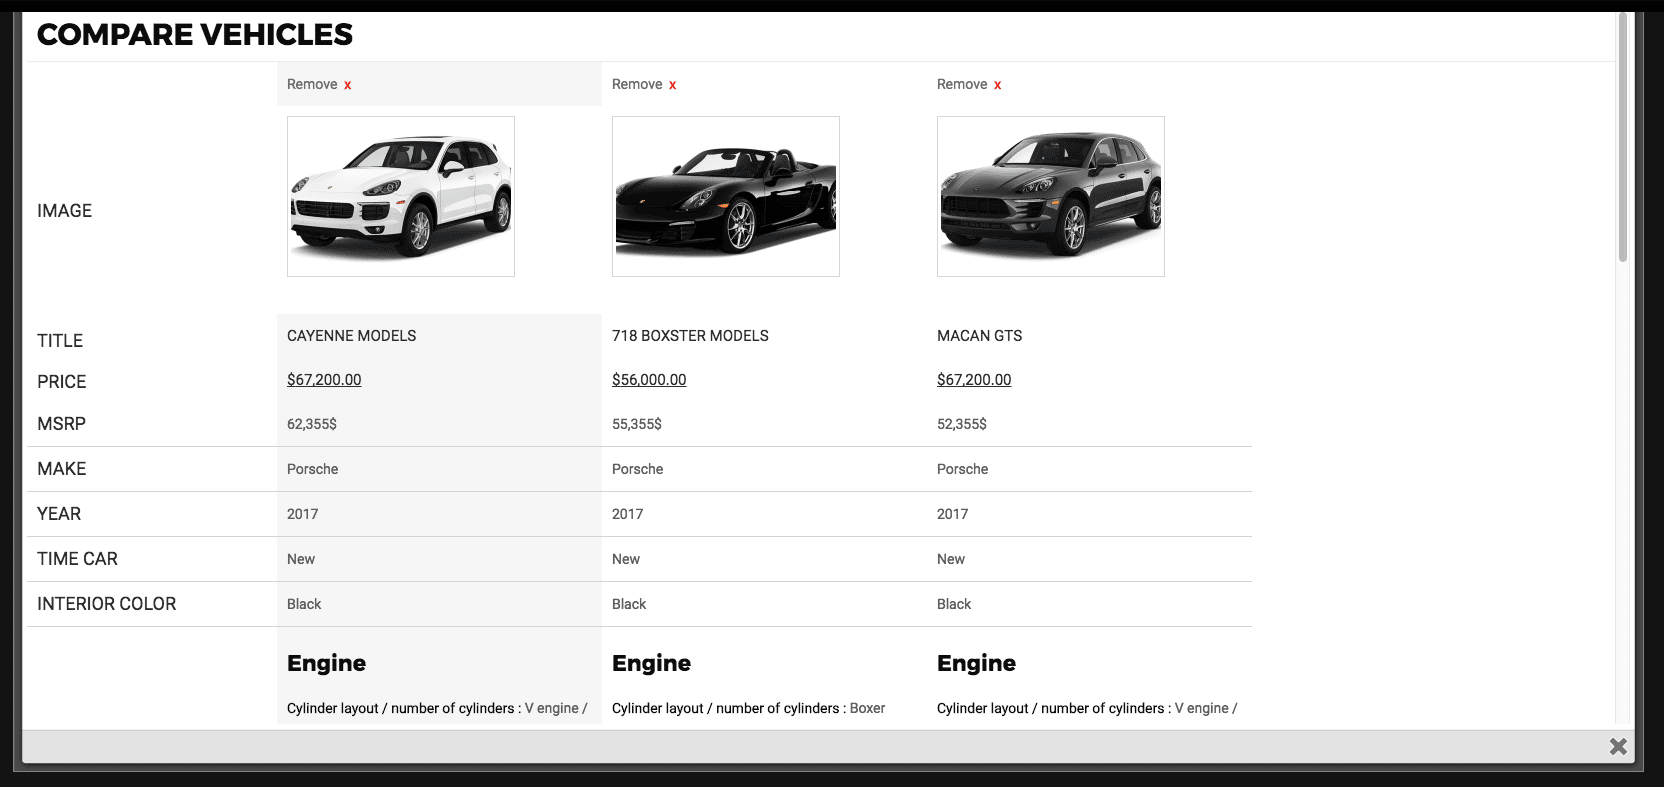Click the 55,355$ MSRP value
Viewport: 1664px width, 787px height.
[637, 424]
